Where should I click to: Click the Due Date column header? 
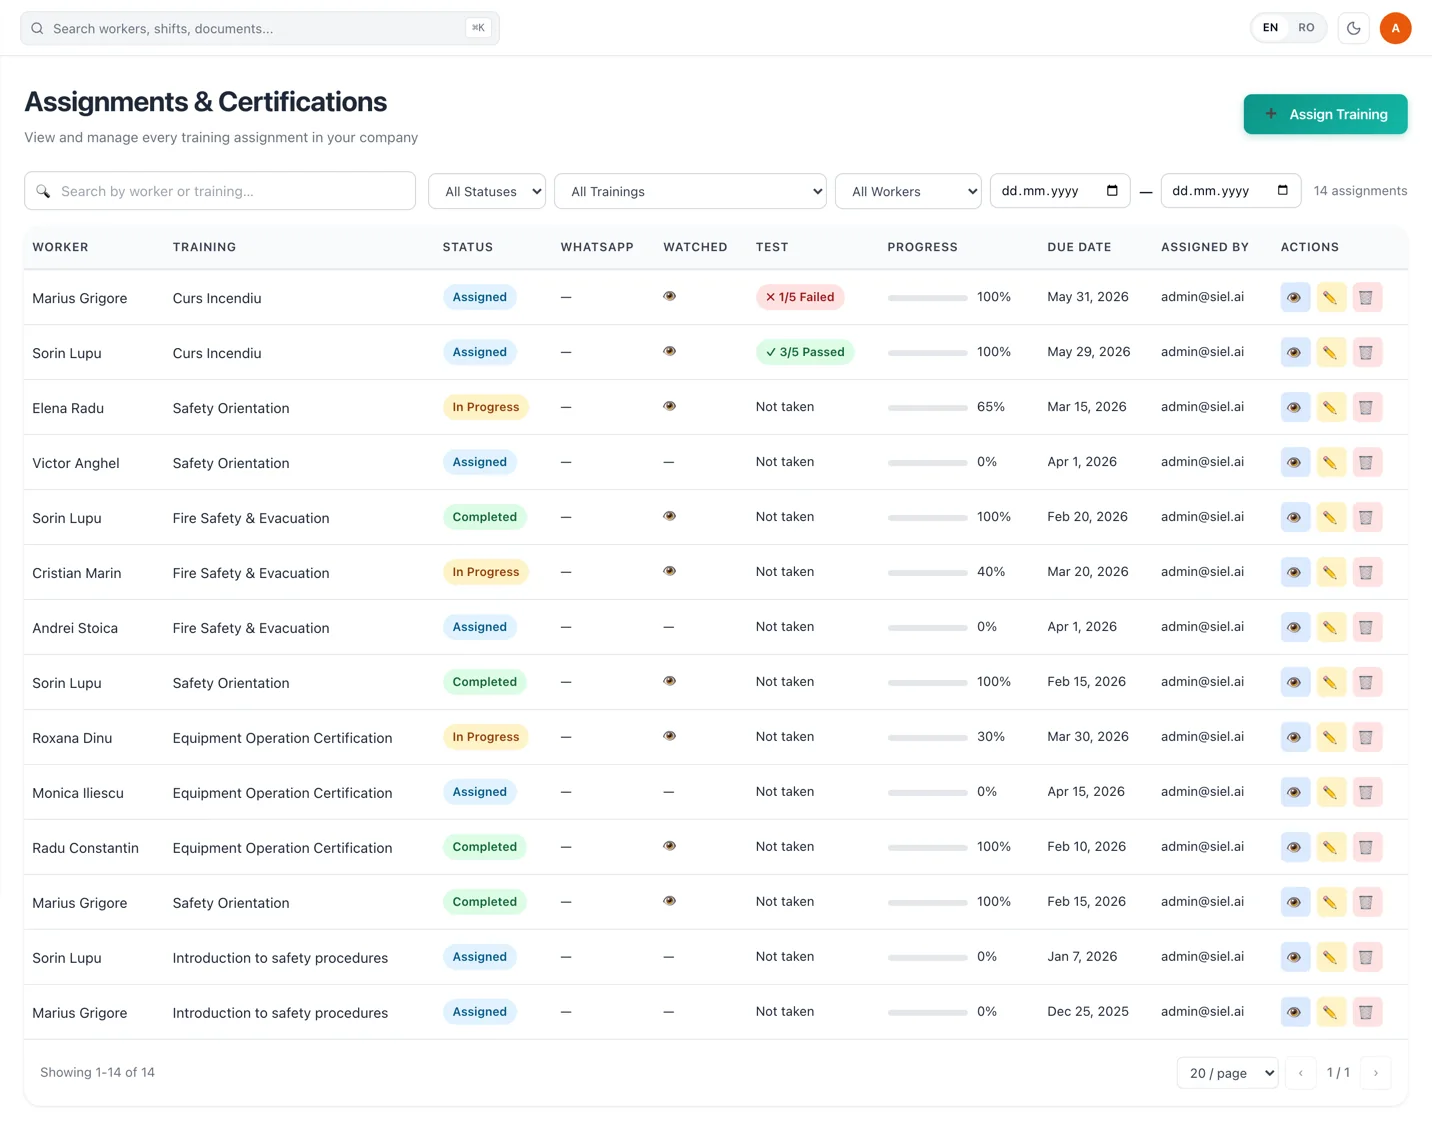coord(1079,247)
